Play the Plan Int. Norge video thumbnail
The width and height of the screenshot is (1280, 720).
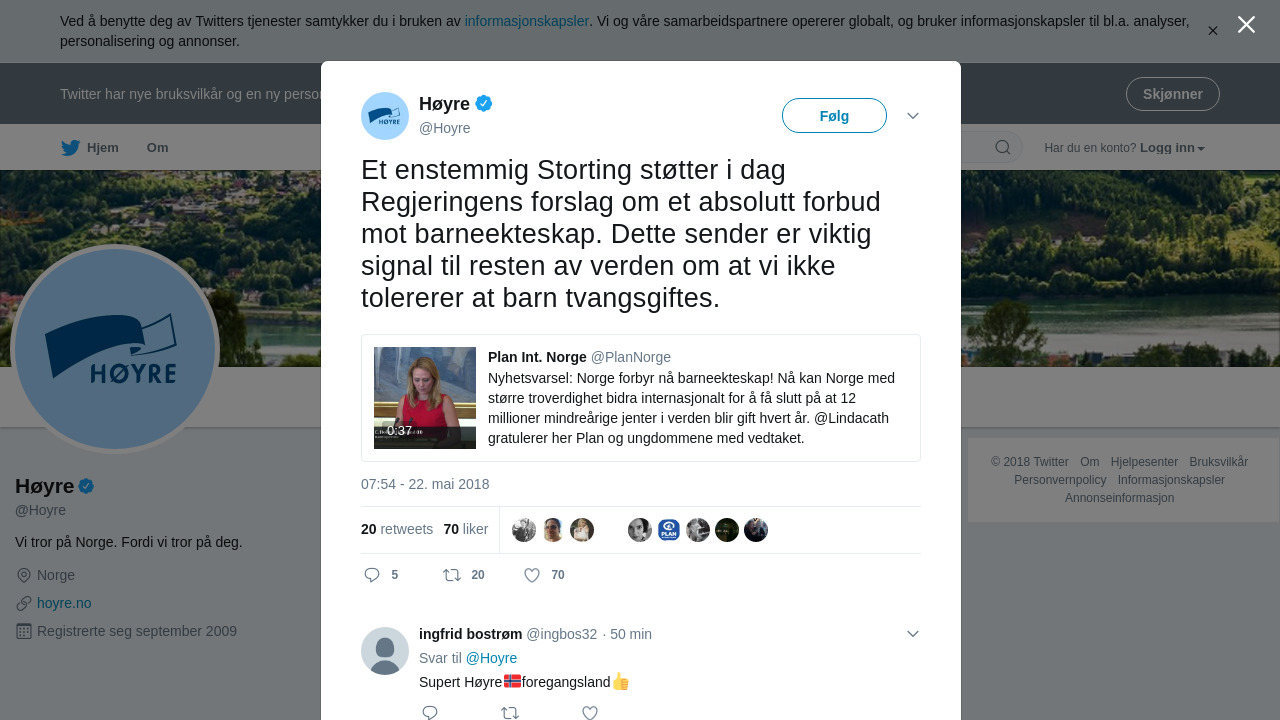(x=425, y=398)
